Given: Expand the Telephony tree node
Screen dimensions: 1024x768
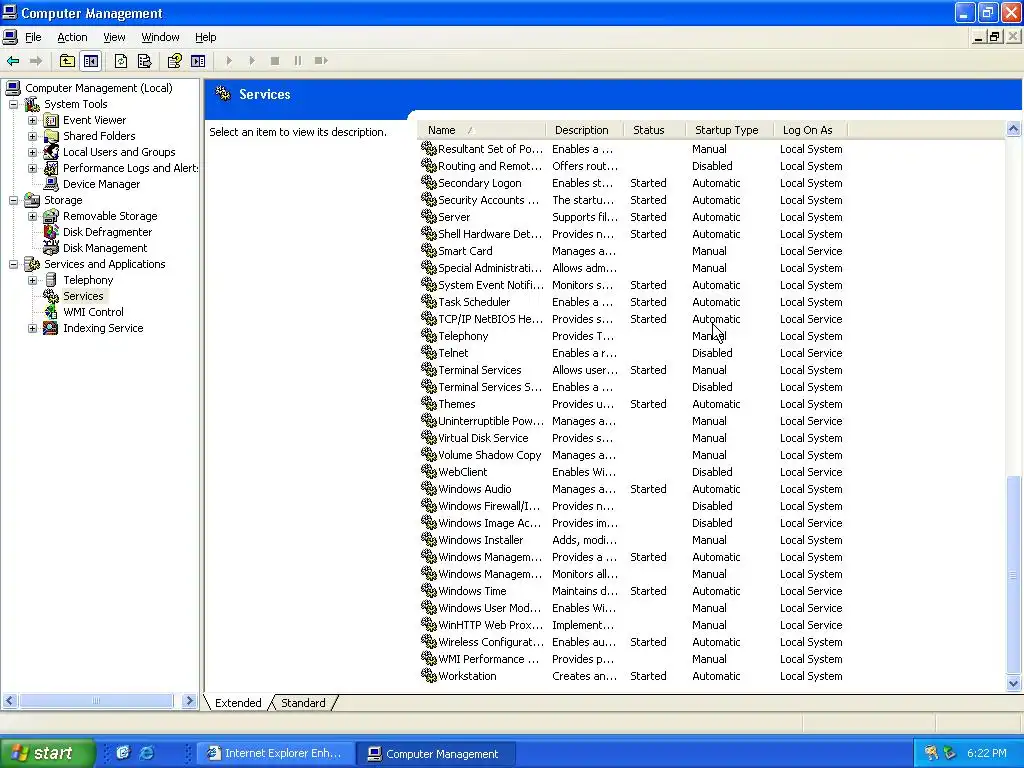Looking at the screenshot, I should pyautogui.click(x=32, y=280).
